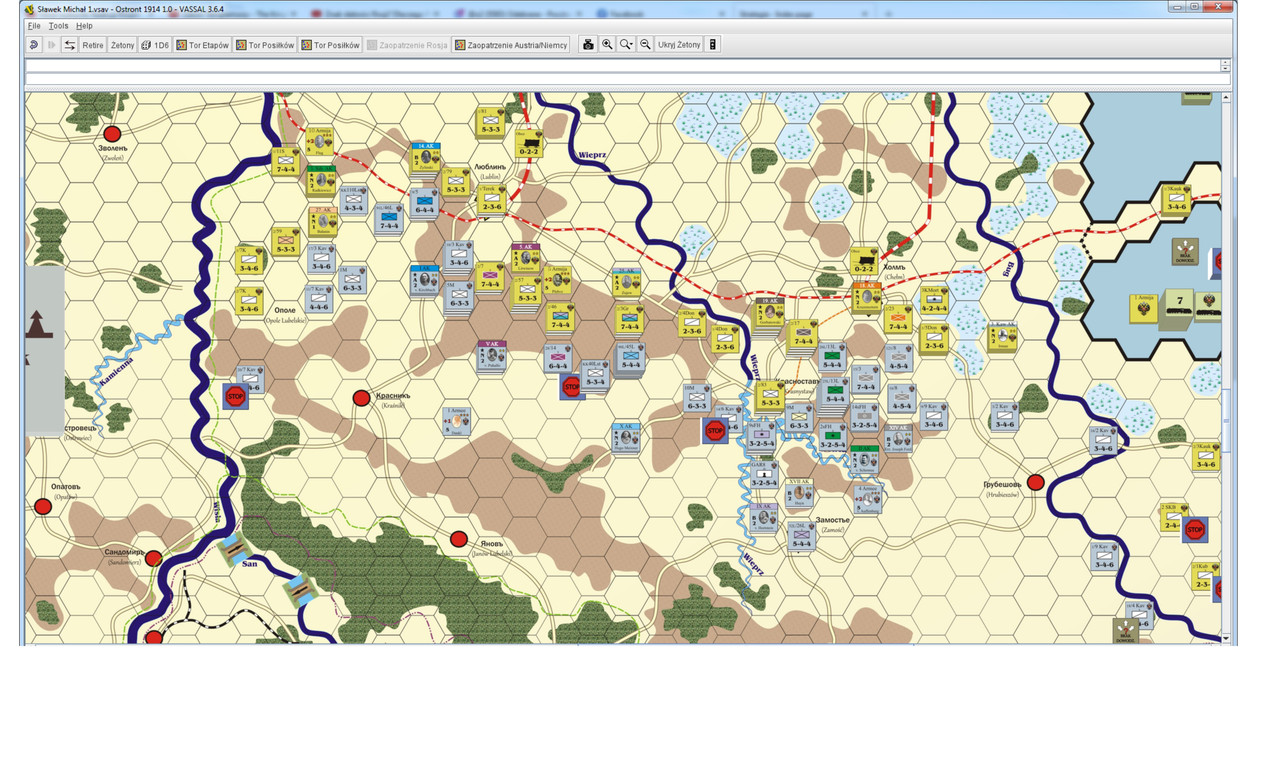
Task: Click the red Zwoleń city marker
Action: pyautogui.click(x=112, y=133)
